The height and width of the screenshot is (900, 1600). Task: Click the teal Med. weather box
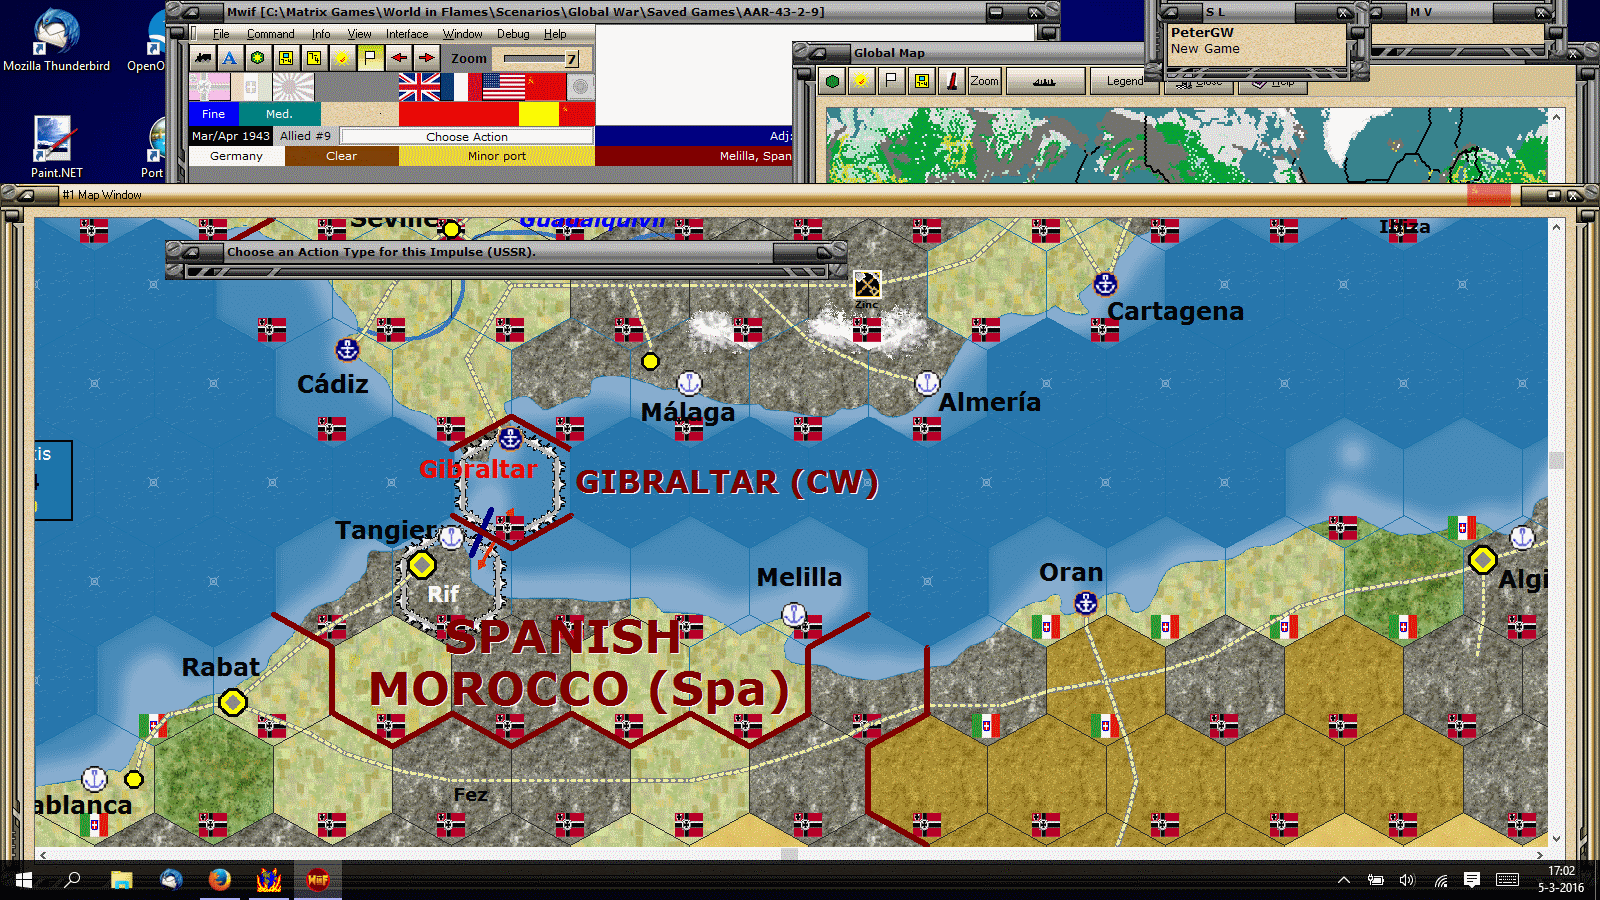pos(279,114)
